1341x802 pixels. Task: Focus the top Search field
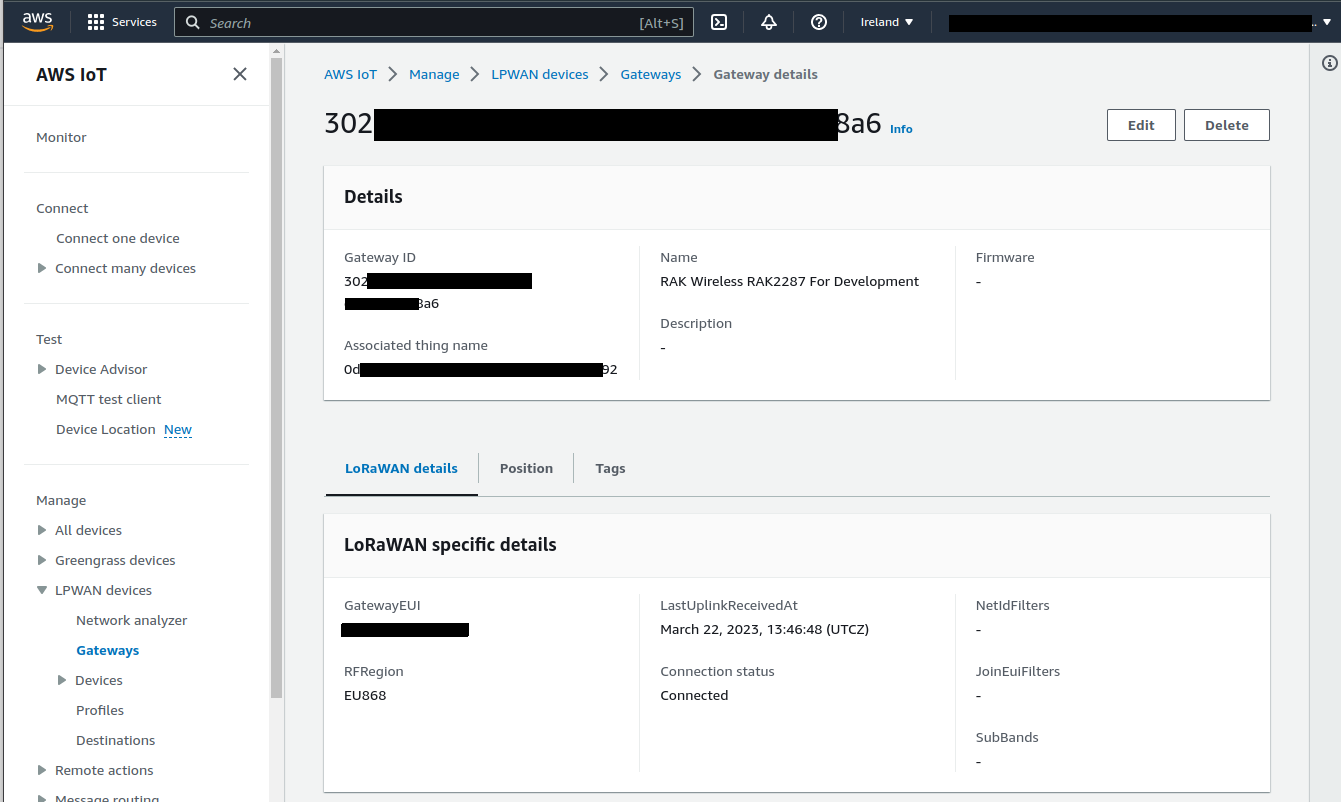[434, 22]
